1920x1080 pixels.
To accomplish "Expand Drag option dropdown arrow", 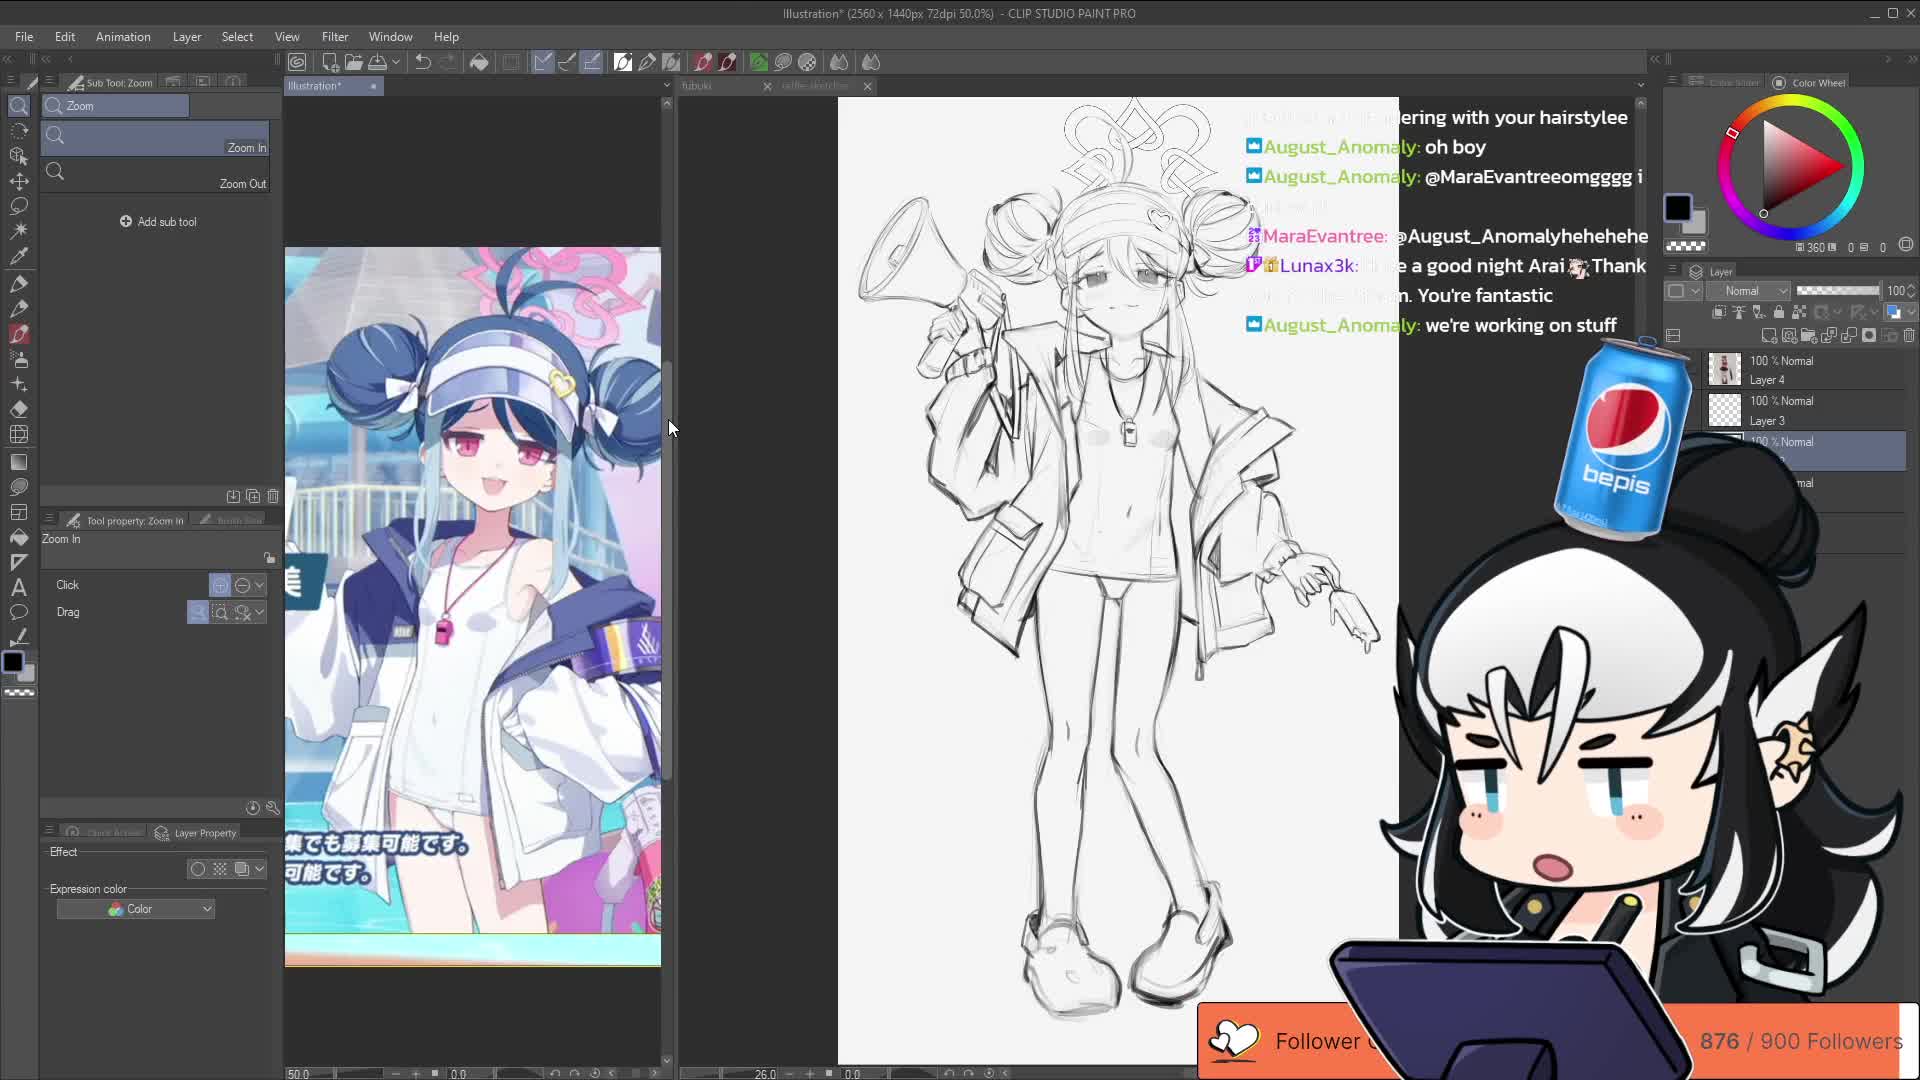I will [260, 612].
